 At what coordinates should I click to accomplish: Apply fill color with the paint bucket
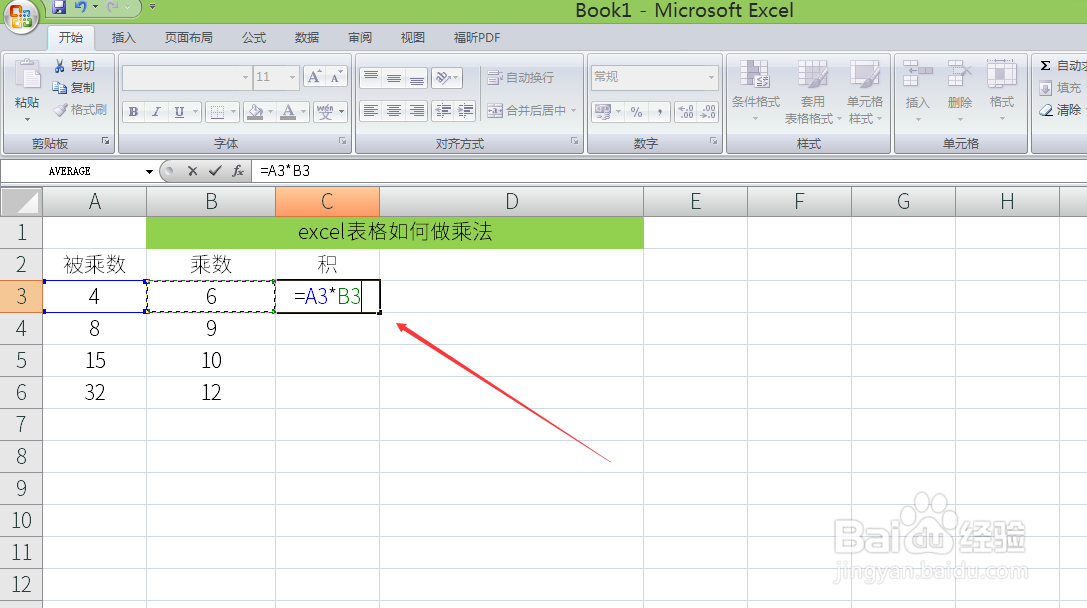click(x=255, y=111)
